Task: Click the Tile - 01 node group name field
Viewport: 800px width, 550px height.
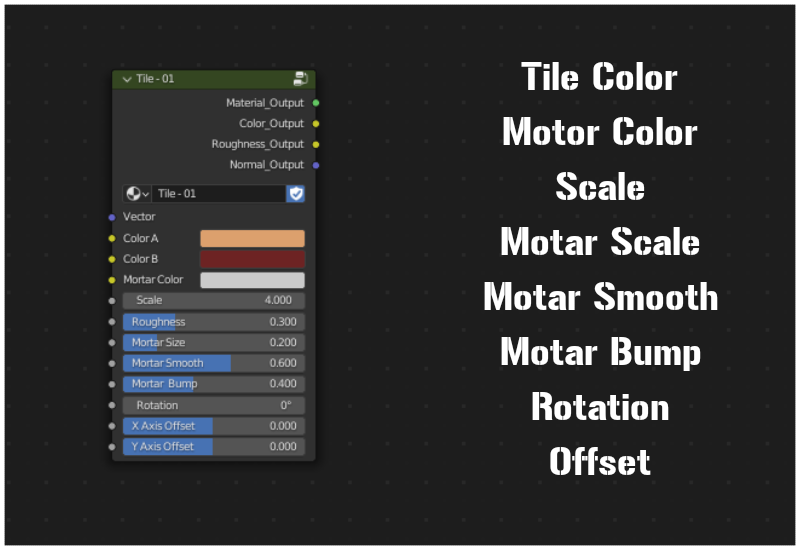Action: click(219, 194)
